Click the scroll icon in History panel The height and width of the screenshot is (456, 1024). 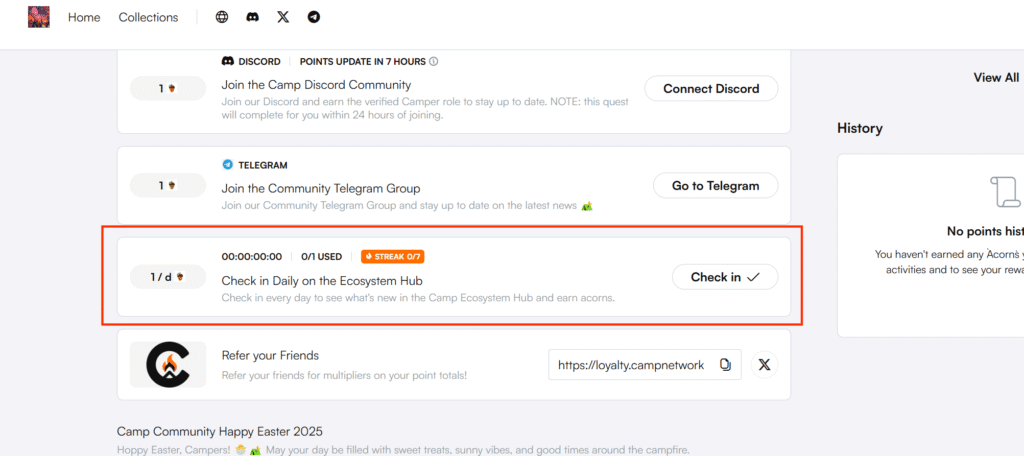click(1004, 192)
